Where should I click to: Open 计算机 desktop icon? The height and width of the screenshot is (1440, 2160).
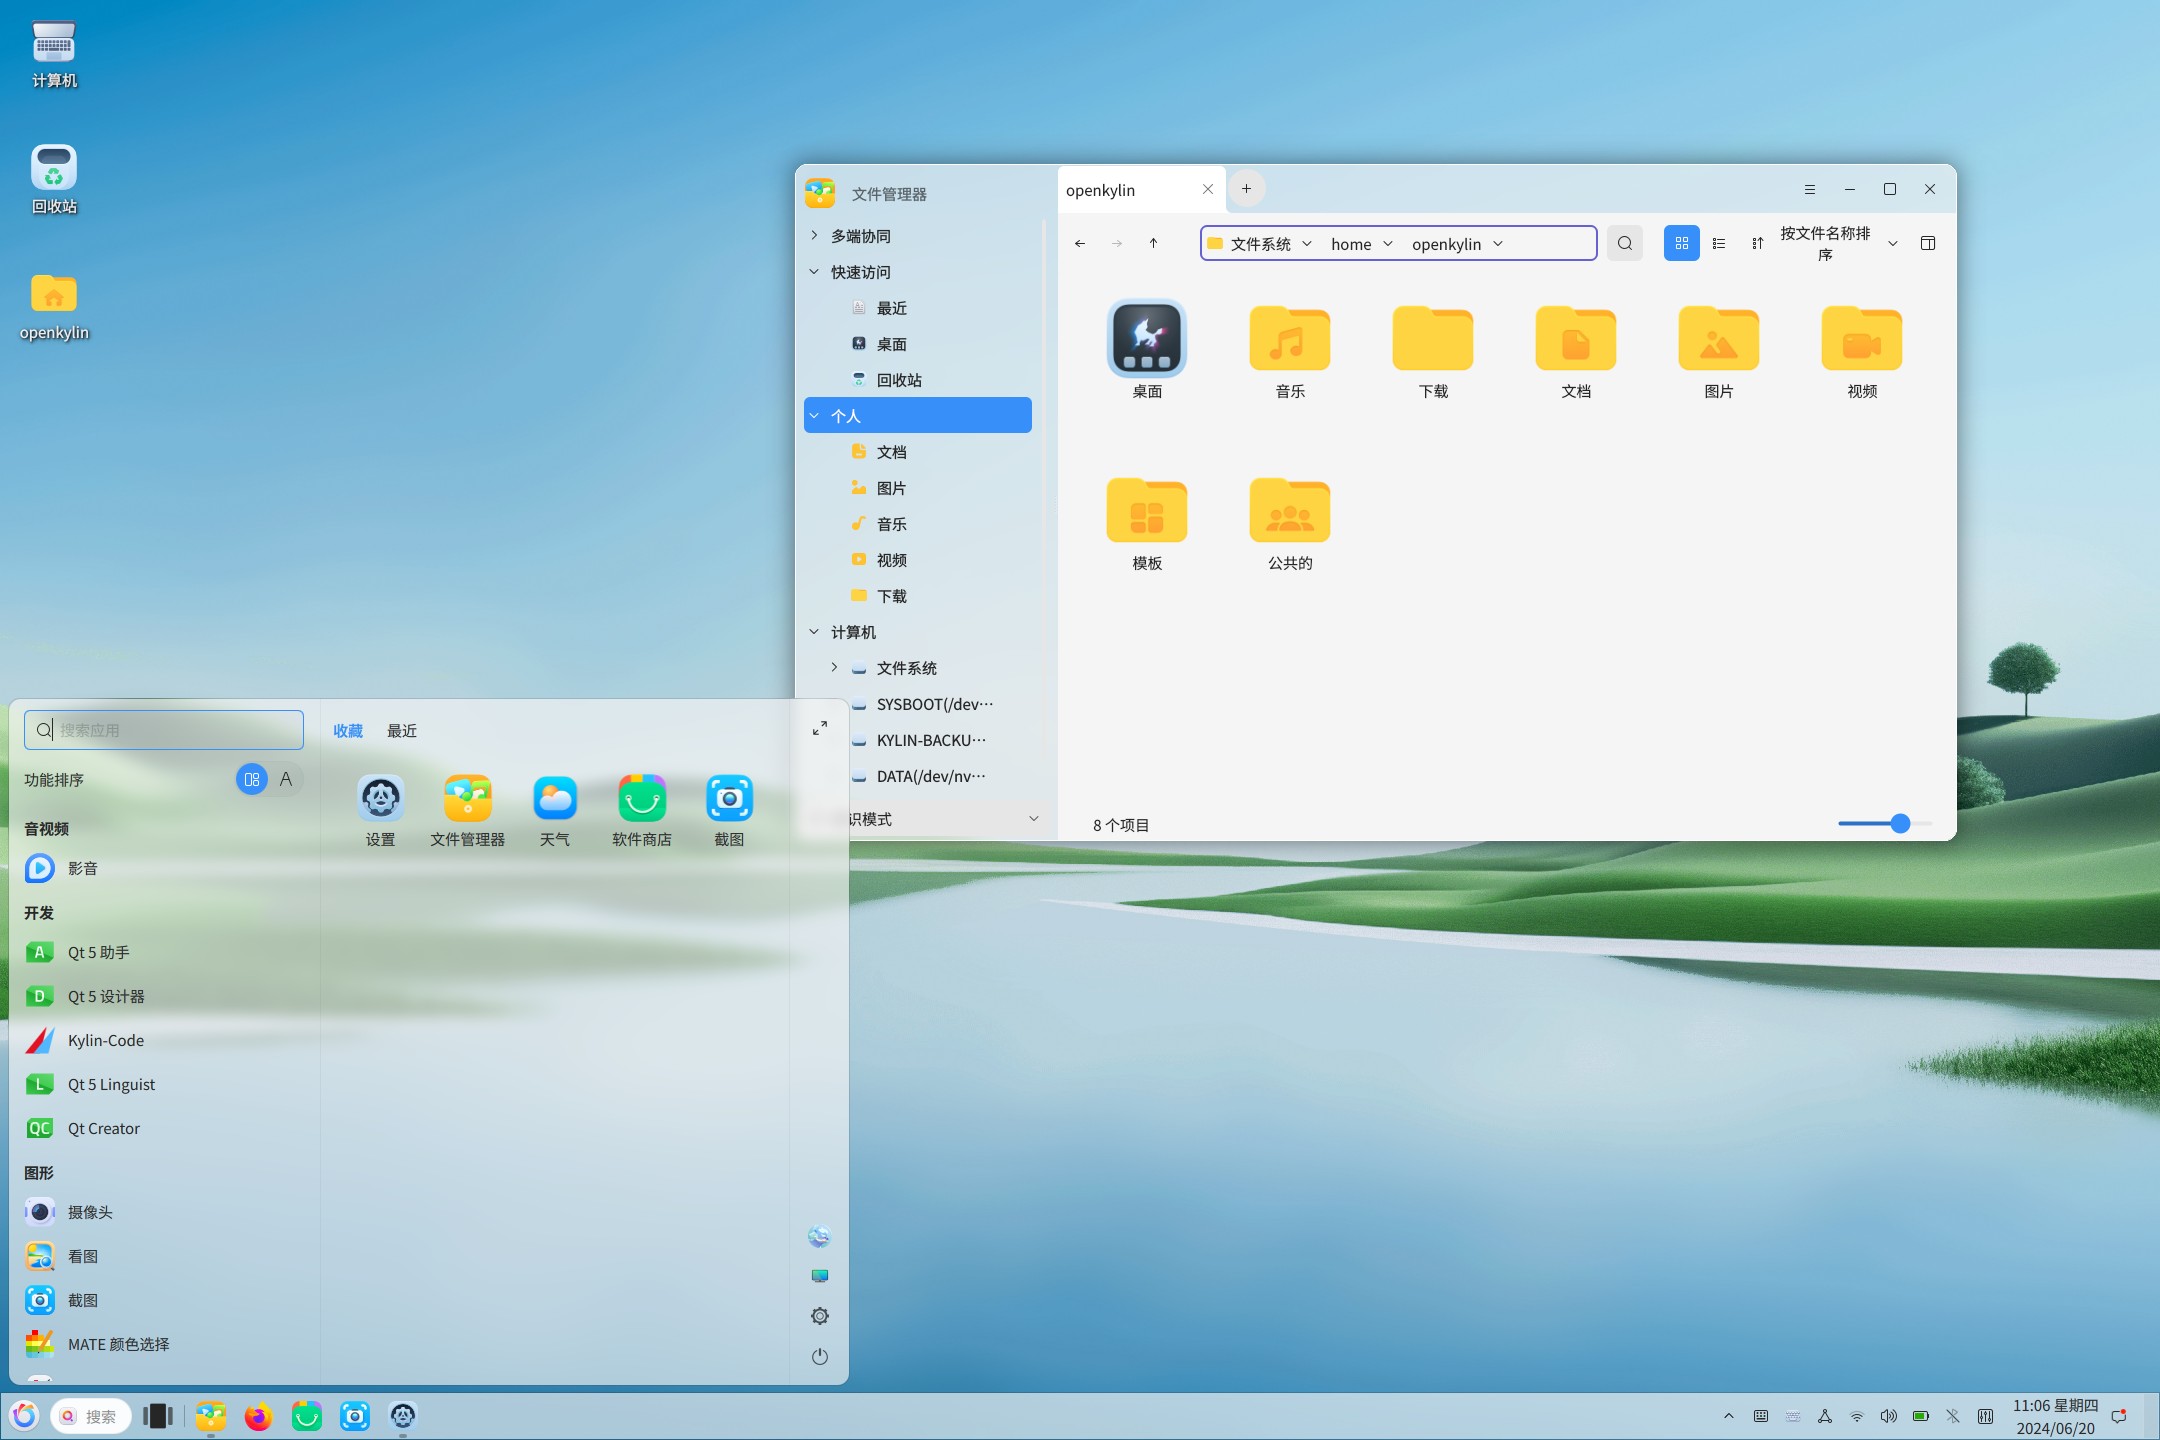tap(54, 54)
